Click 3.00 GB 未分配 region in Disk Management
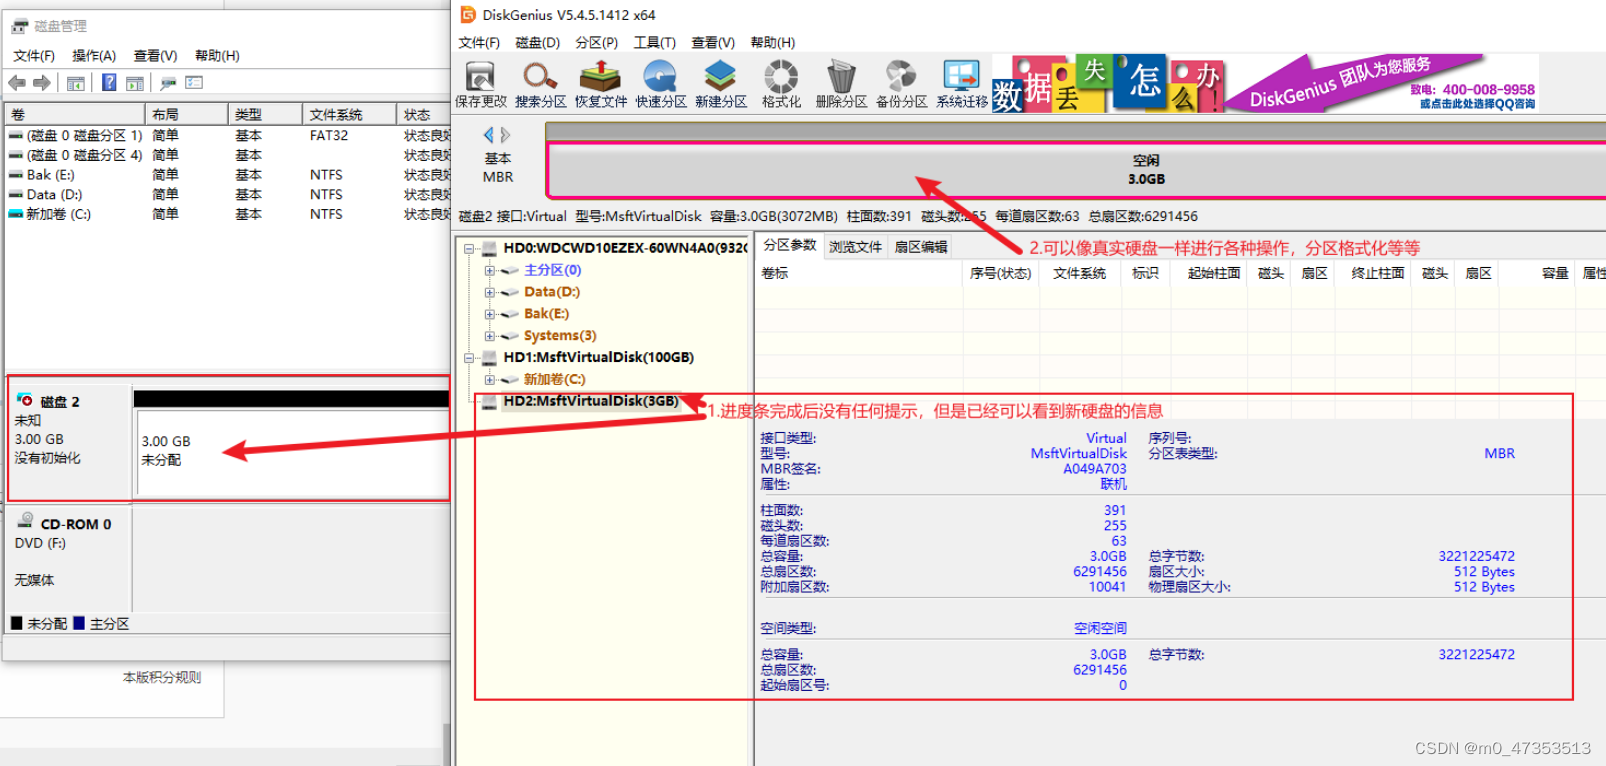Image resolution: width=1606 pixels, height=766 pixels. coord(291,451)
